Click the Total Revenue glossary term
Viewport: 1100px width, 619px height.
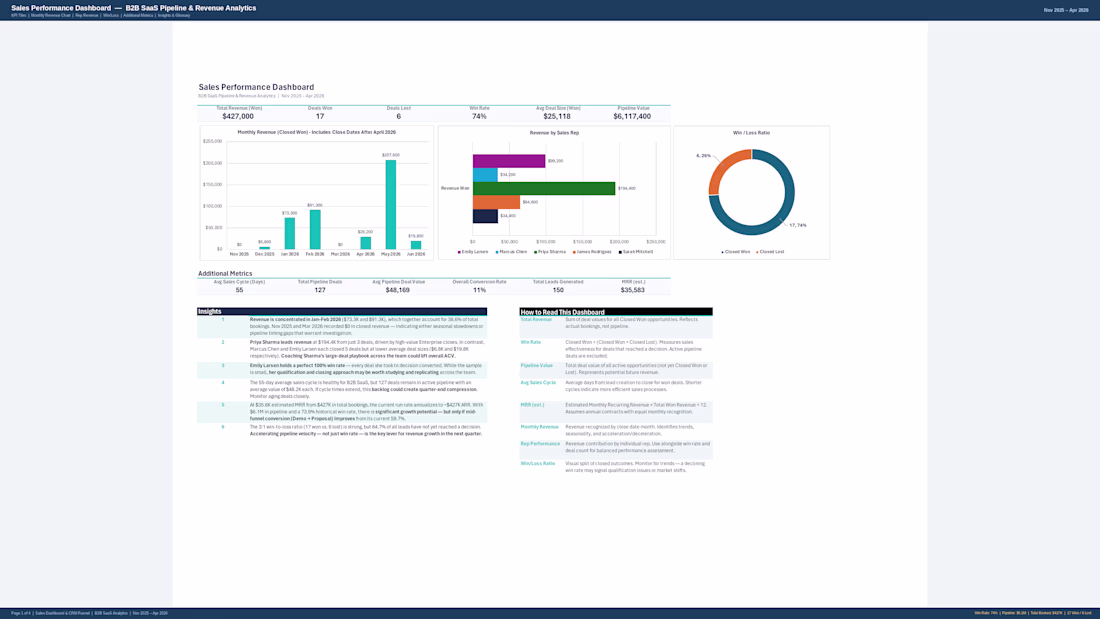[536, 319]
